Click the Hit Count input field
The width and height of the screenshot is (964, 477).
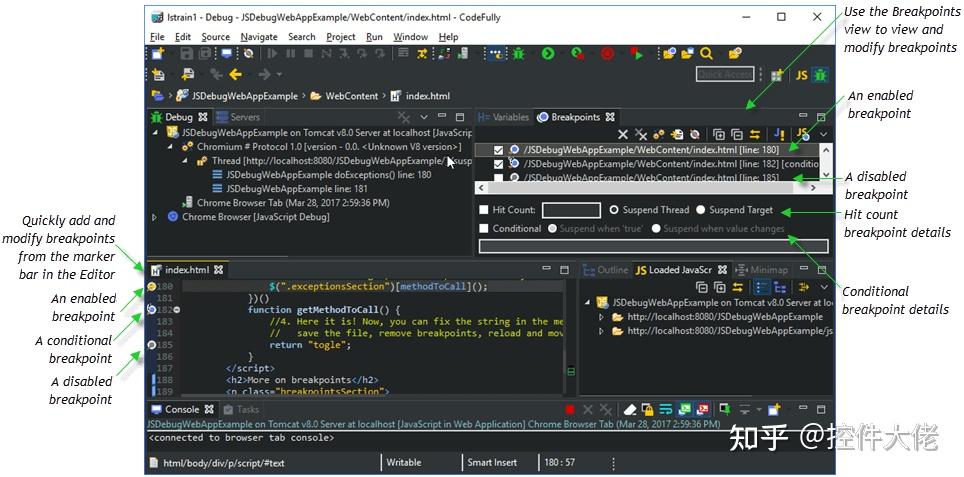tap(571, 210)
